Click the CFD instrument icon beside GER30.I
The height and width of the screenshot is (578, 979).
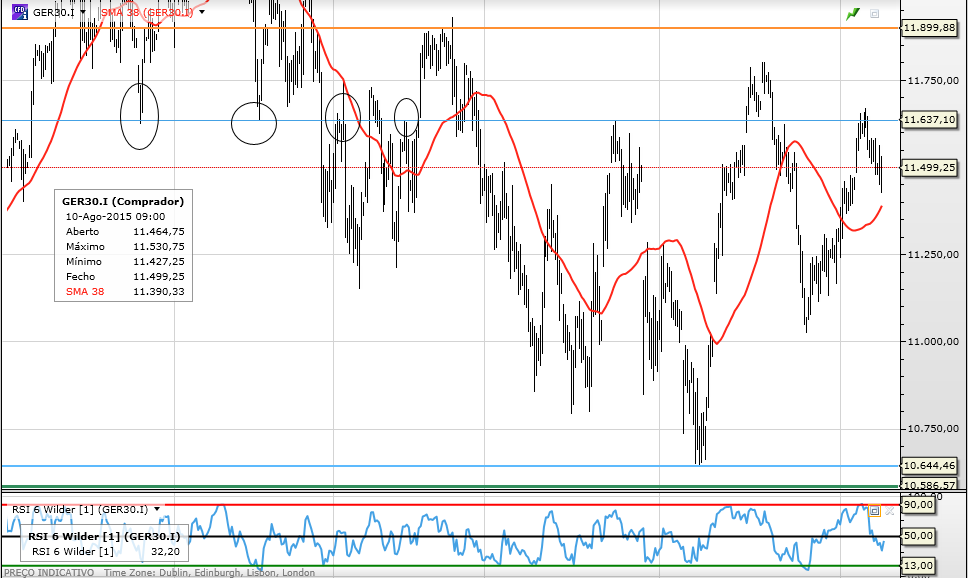pyautogui.click(x=19, y=12)
